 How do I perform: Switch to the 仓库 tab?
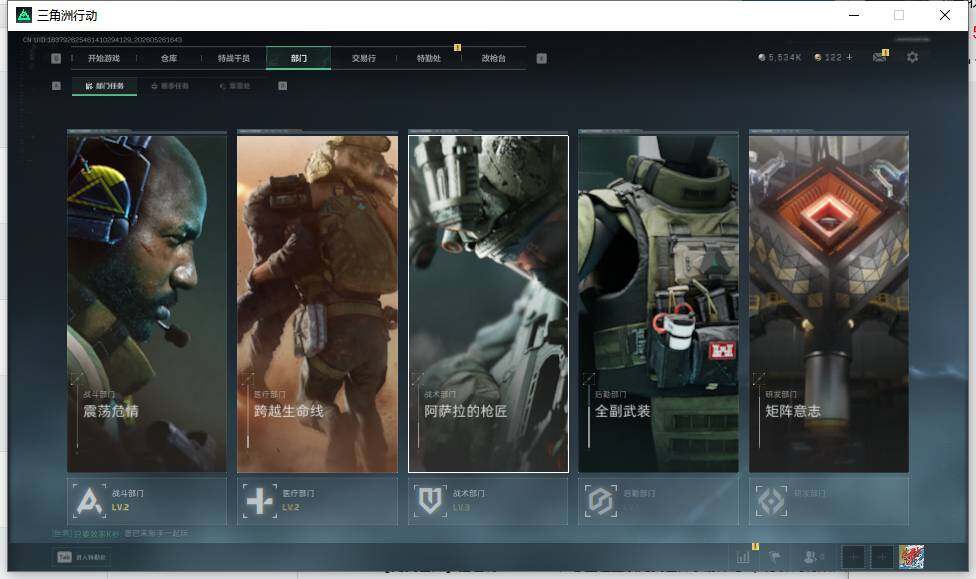coord(169,58)
